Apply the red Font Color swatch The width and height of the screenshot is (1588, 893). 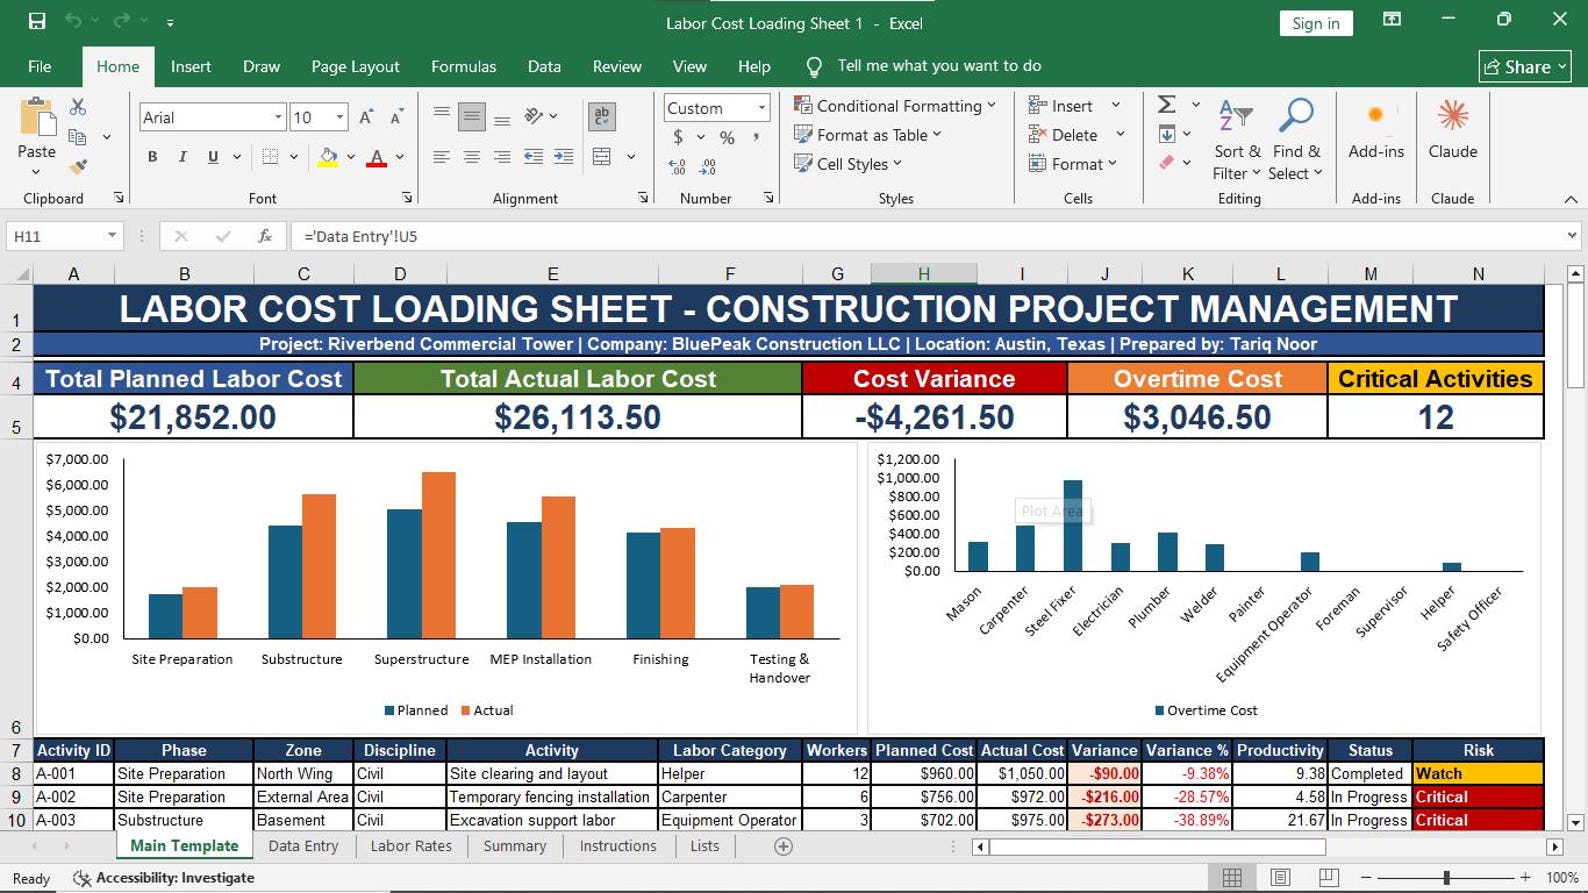(377, 157)
